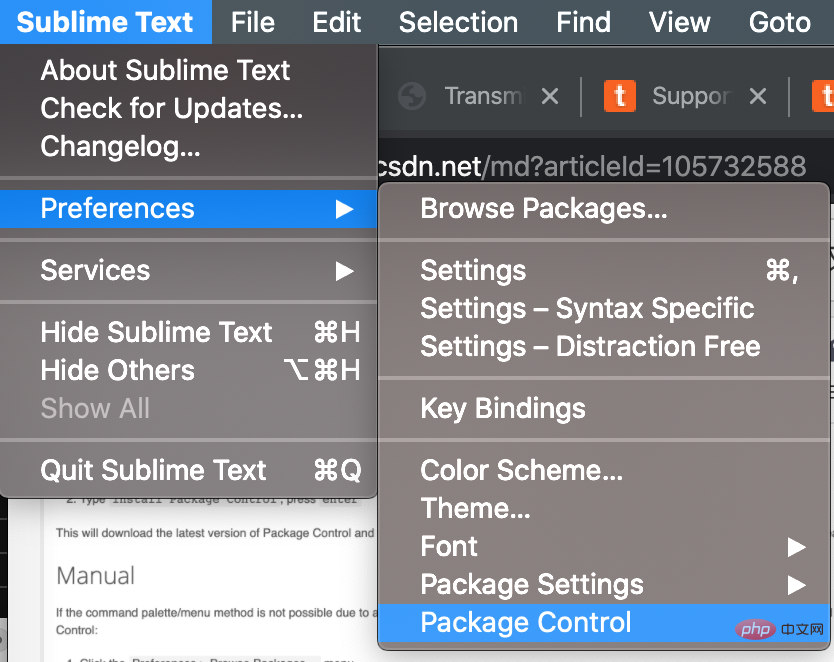This screenshot has width=834, height=662.
Task: Open the File menu
Action: click(253, 22)
